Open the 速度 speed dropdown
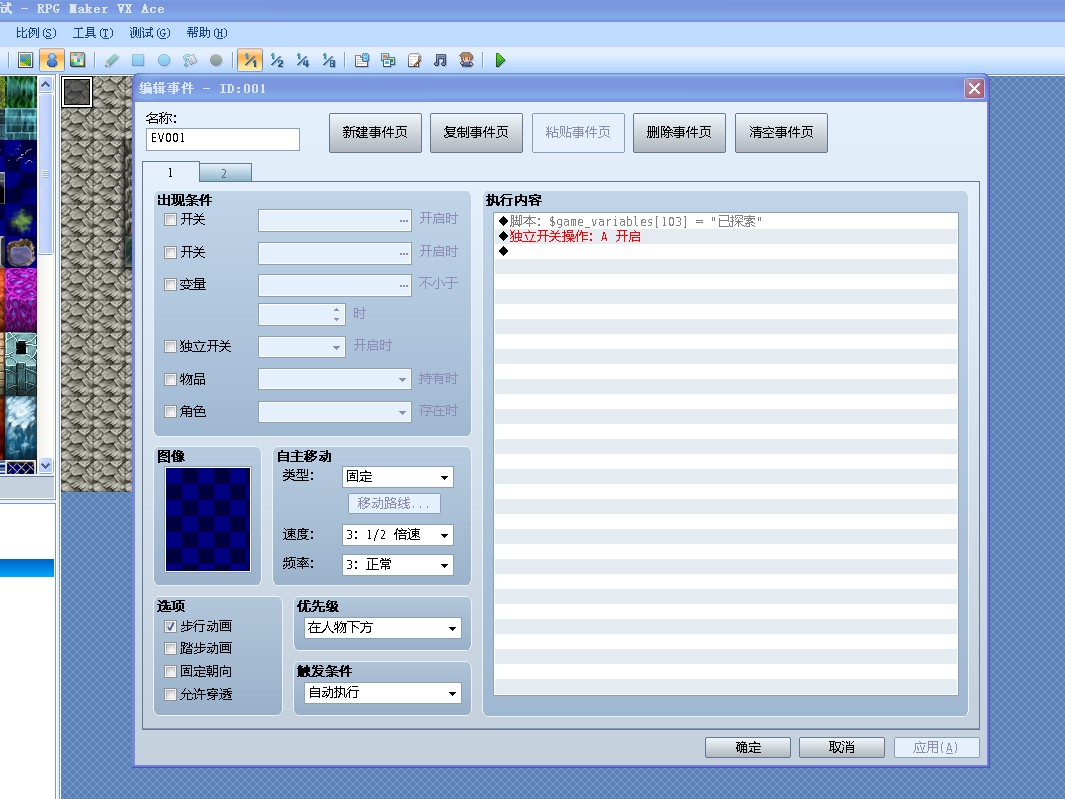The width and height of the screenshot is (1065, 799). click(397, 535)
